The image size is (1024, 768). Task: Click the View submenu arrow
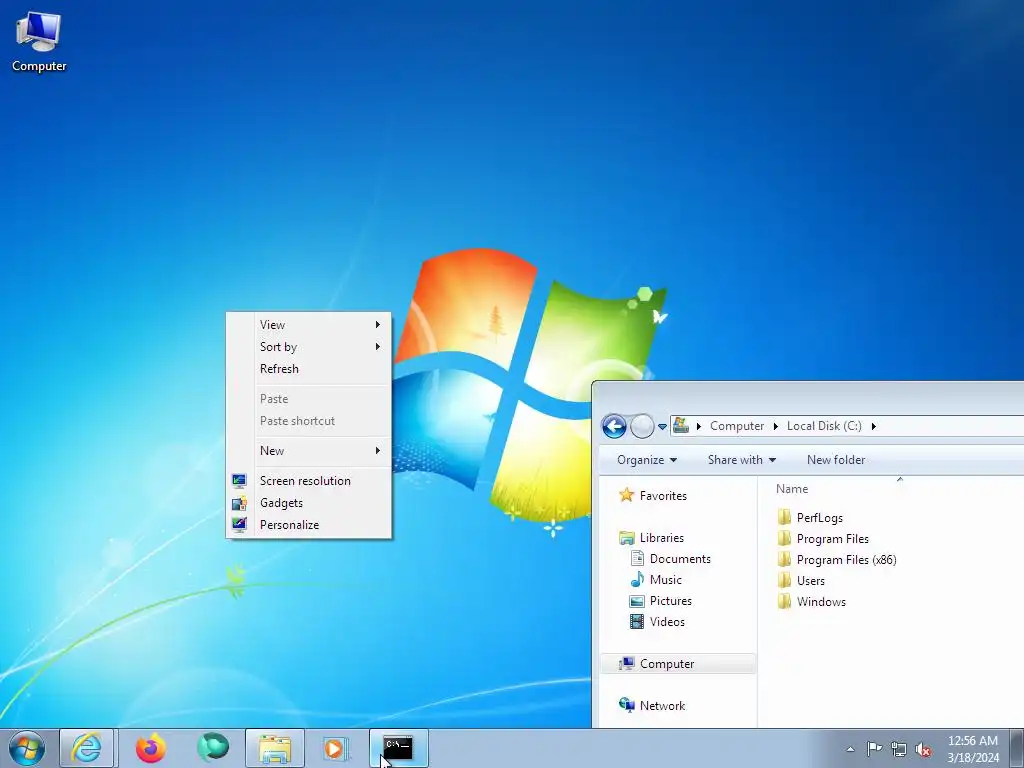[377, 325]
